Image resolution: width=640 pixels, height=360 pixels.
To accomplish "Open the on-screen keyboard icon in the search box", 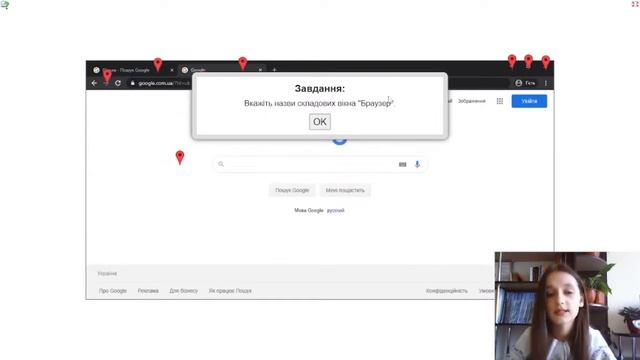I will (402, 164).
